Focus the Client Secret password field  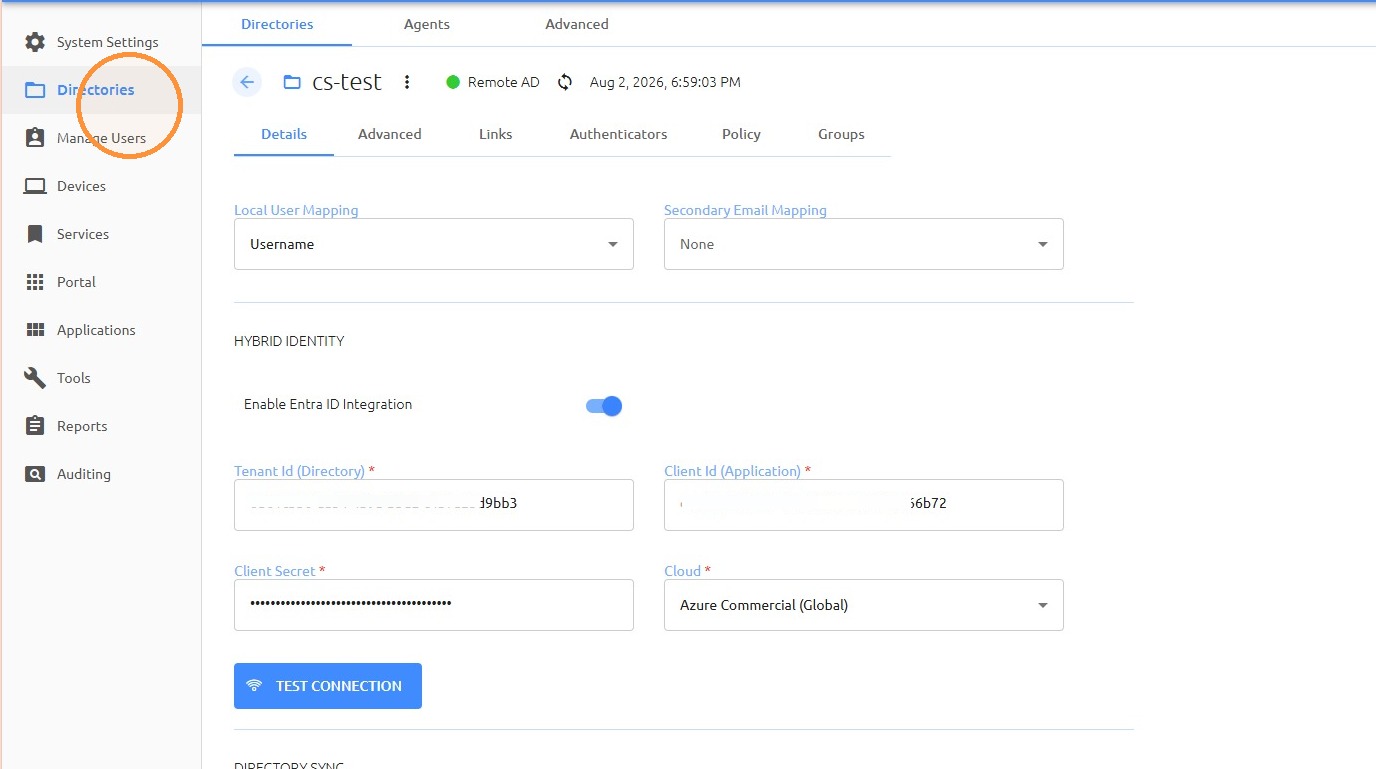pos(434,605)
